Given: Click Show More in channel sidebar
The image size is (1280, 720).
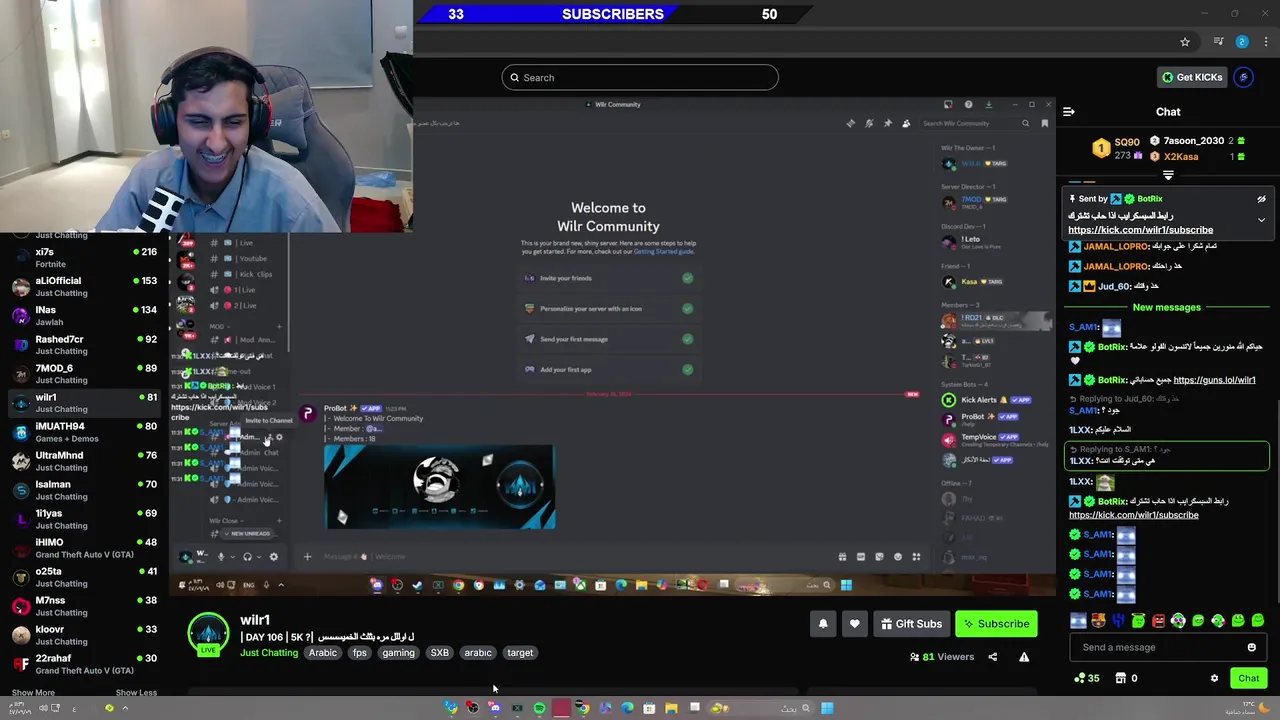Looking at the screenshot, I should pyautogui.click(x=33, y=692).
